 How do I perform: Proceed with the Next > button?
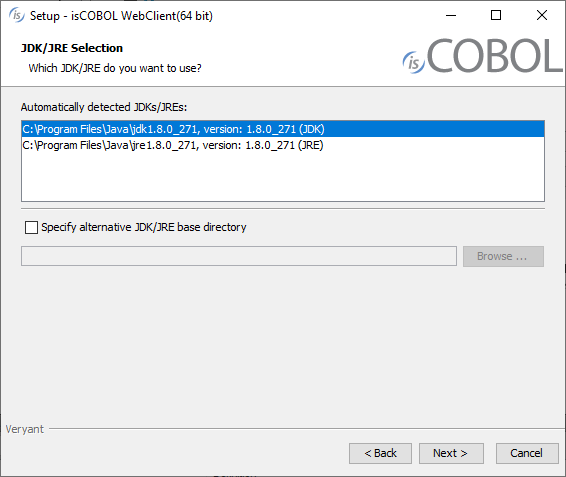click(x=451, y=453)
